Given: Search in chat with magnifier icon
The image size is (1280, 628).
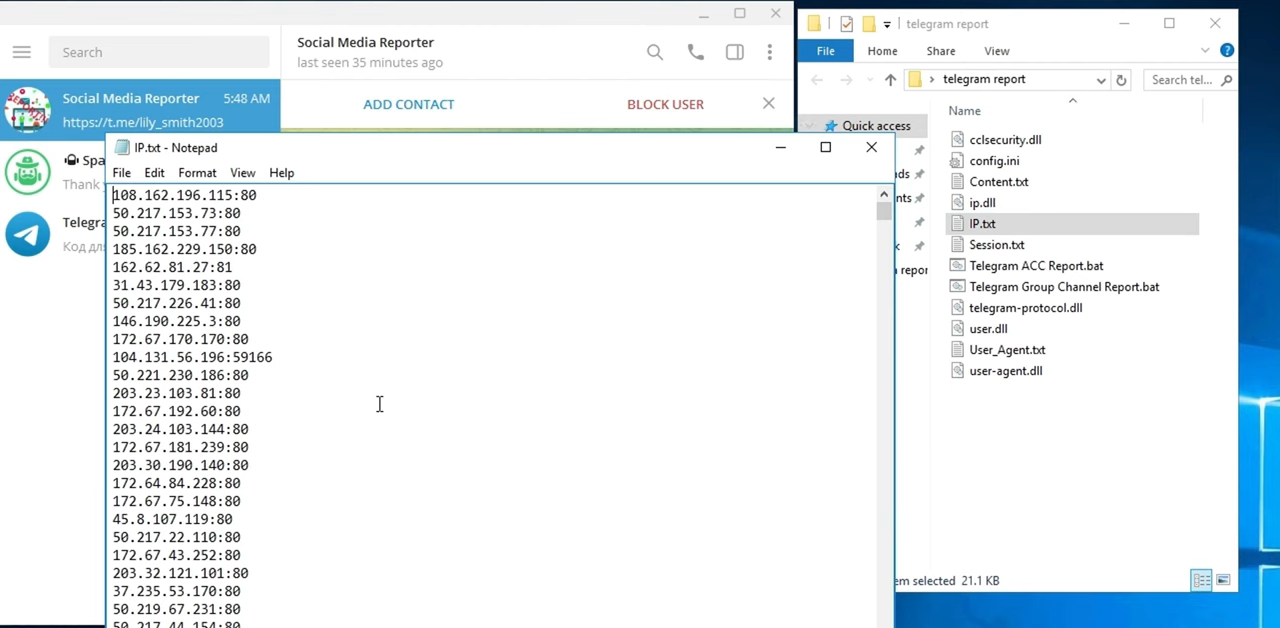Looking at the screenshot, I should [x=655, y=52].
